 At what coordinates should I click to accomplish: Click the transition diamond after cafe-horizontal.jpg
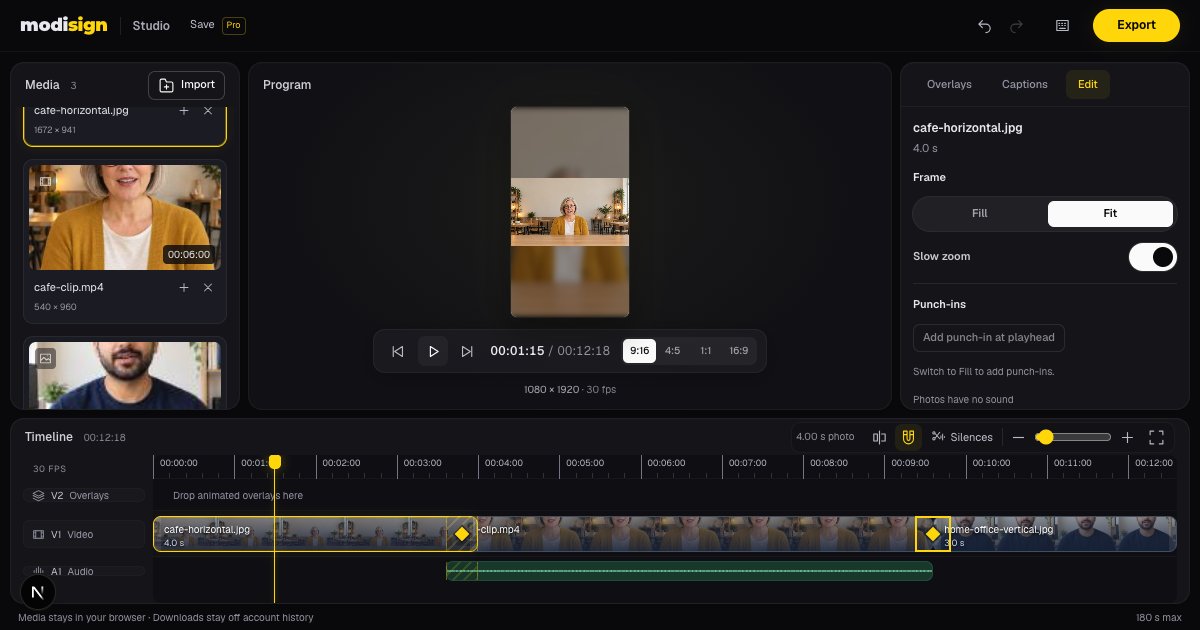462,534
